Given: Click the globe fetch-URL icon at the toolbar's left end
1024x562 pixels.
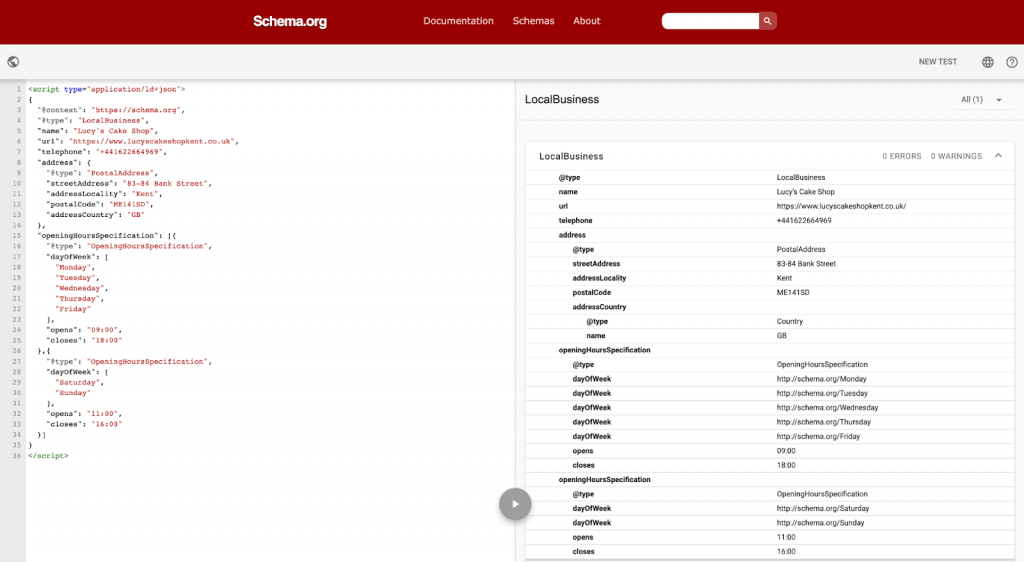Looking at the screenshot, I should click(13, 62).
